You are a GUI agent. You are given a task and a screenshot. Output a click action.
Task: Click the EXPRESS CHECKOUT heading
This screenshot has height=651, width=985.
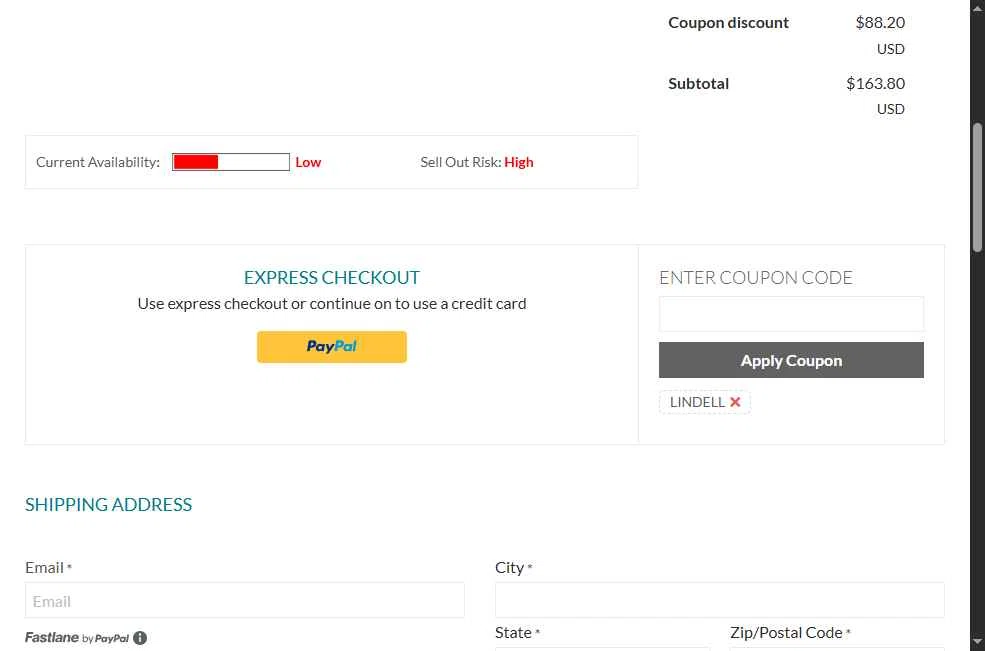(332, 277)
